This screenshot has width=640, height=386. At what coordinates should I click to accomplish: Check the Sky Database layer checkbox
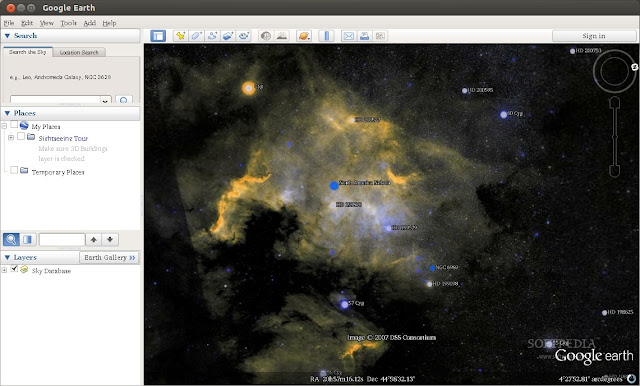[x=14, y=268]
